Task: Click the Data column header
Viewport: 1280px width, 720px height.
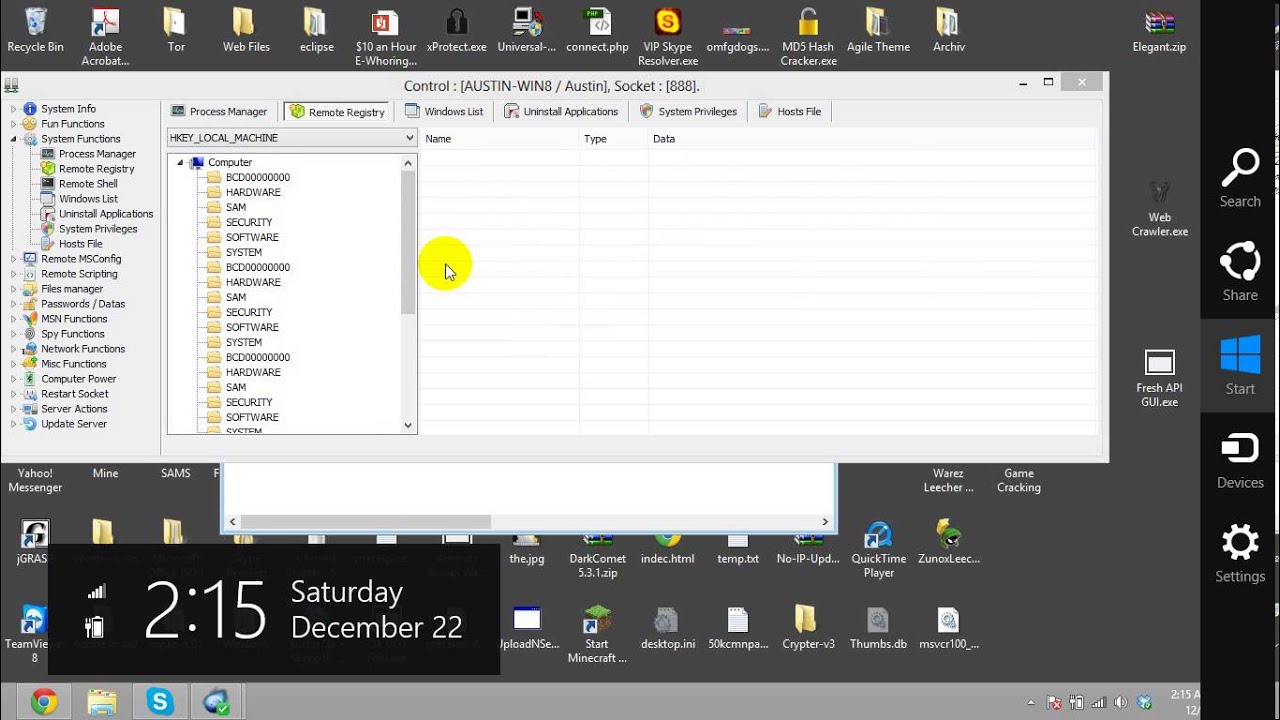Action: click(872, 139)
